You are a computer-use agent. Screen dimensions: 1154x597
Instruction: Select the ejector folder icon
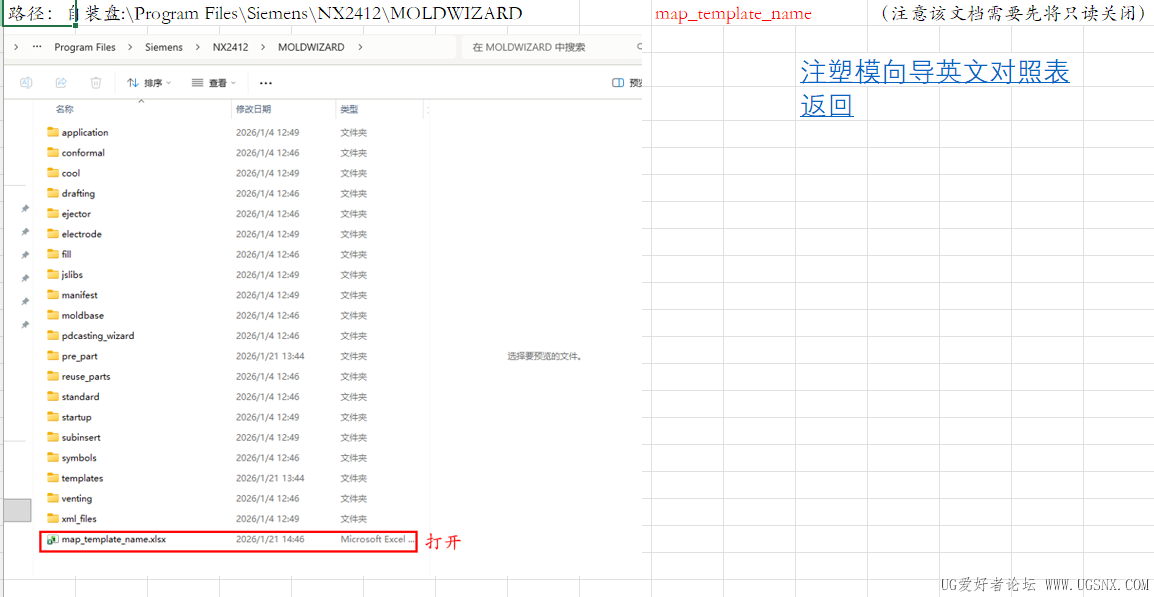(x=52, y=213)
